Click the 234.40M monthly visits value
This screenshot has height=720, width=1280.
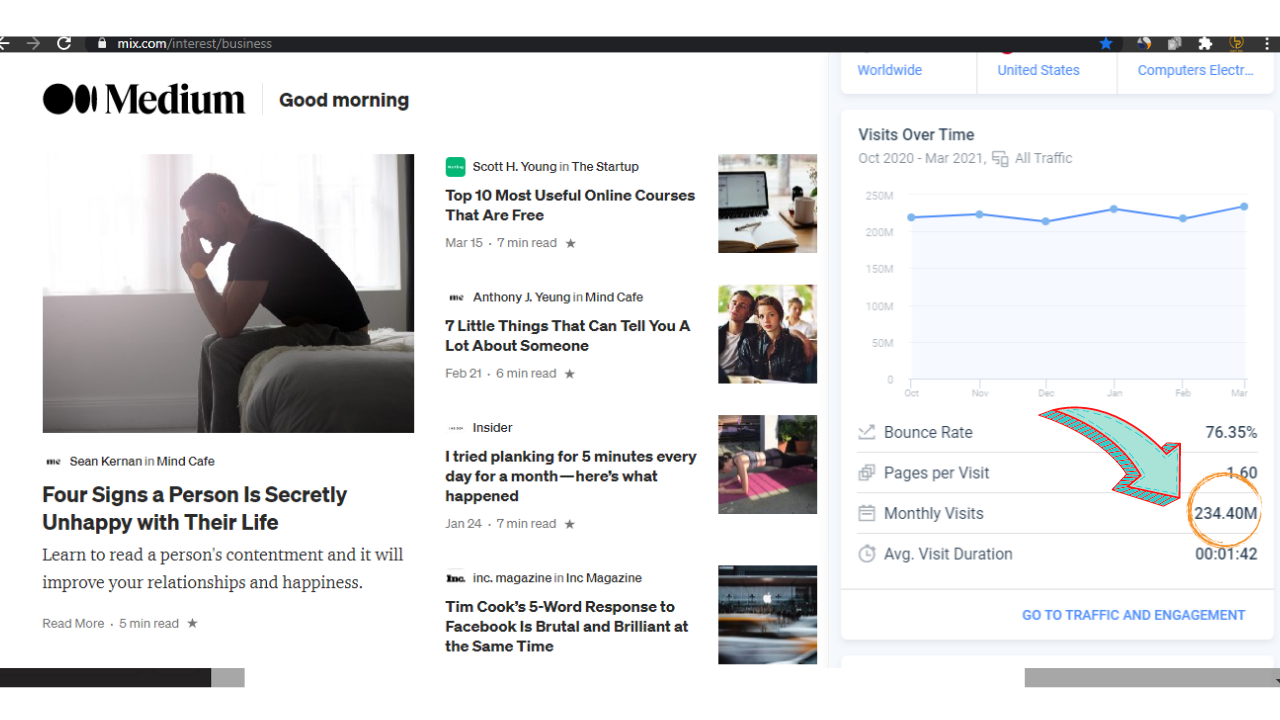tap(1225, 514)
